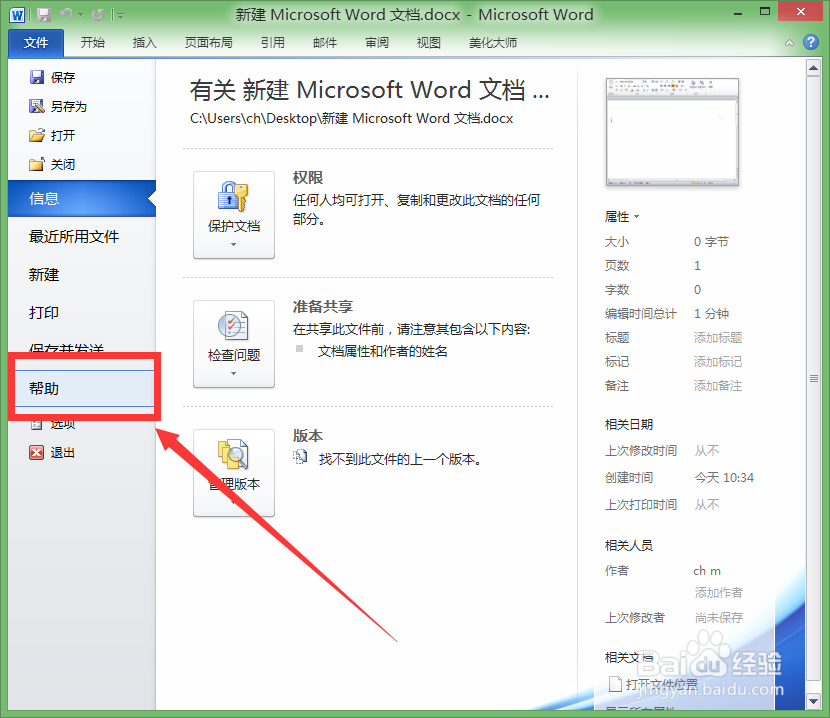Click 退出 to exit Word

[52, 453]
